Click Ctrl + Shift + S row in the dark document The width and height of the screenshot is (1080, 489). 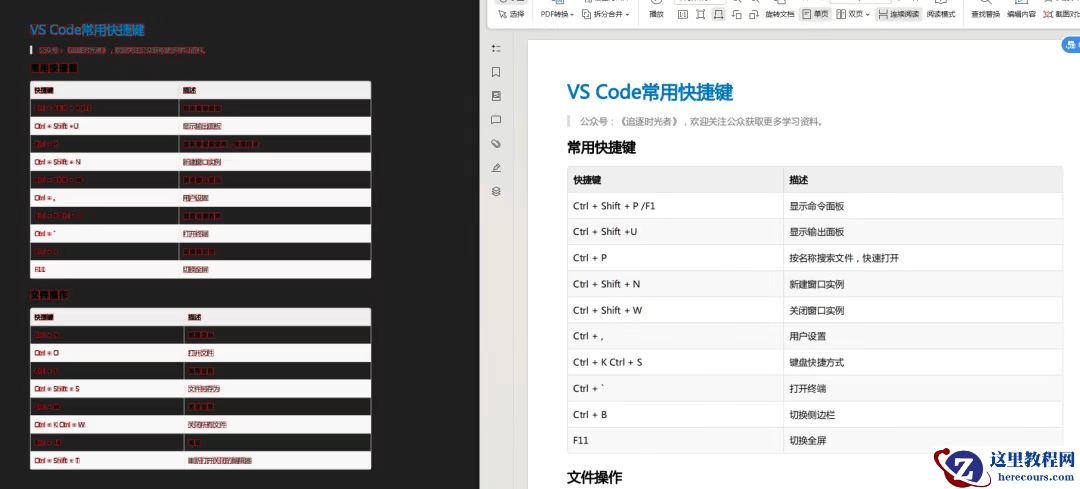[x=200, y=388]
